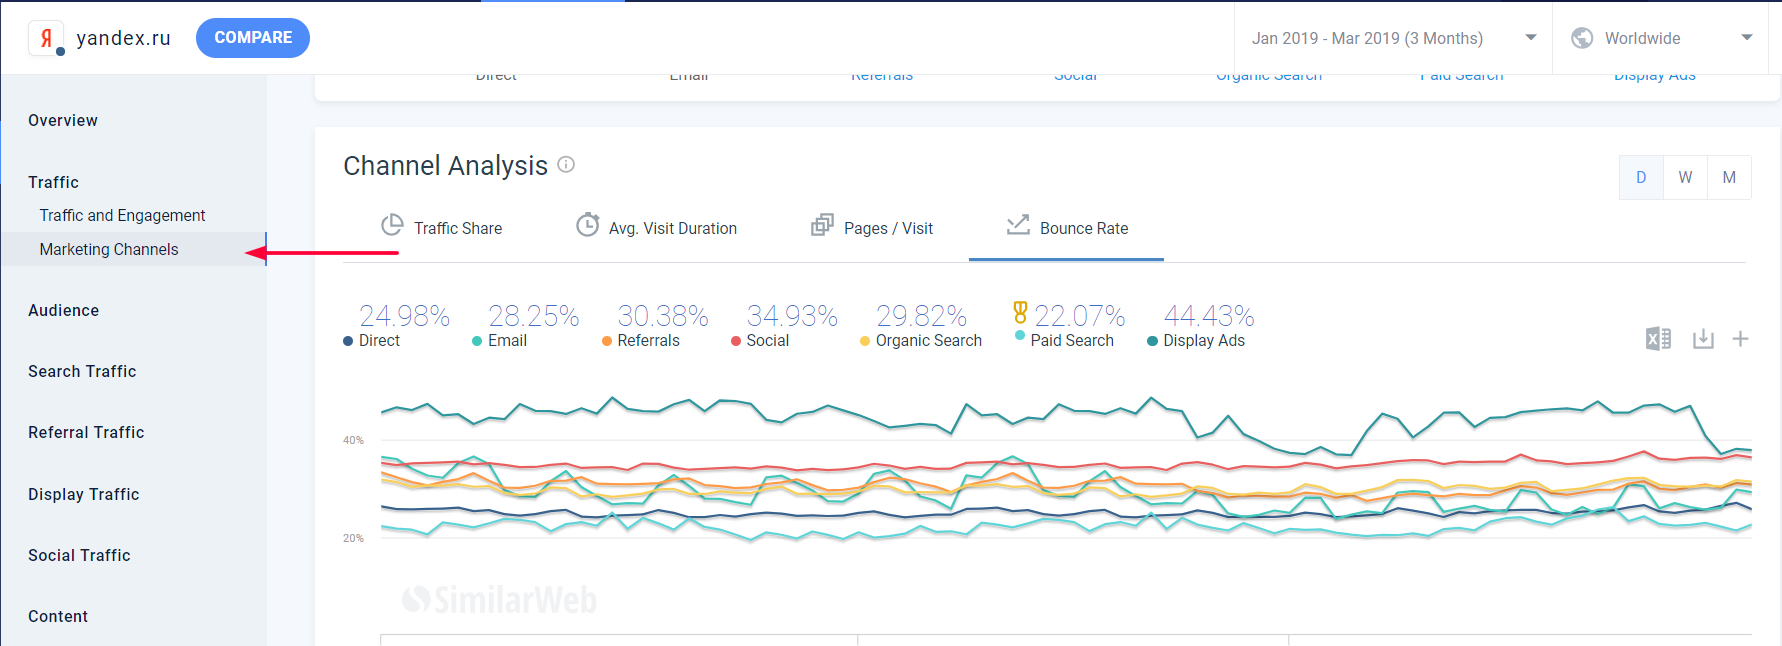This screenshot has width=1782, height=646.
Task: Click the Bounce Rate chart arrow icon
Action: click(x=1018, y=225)
